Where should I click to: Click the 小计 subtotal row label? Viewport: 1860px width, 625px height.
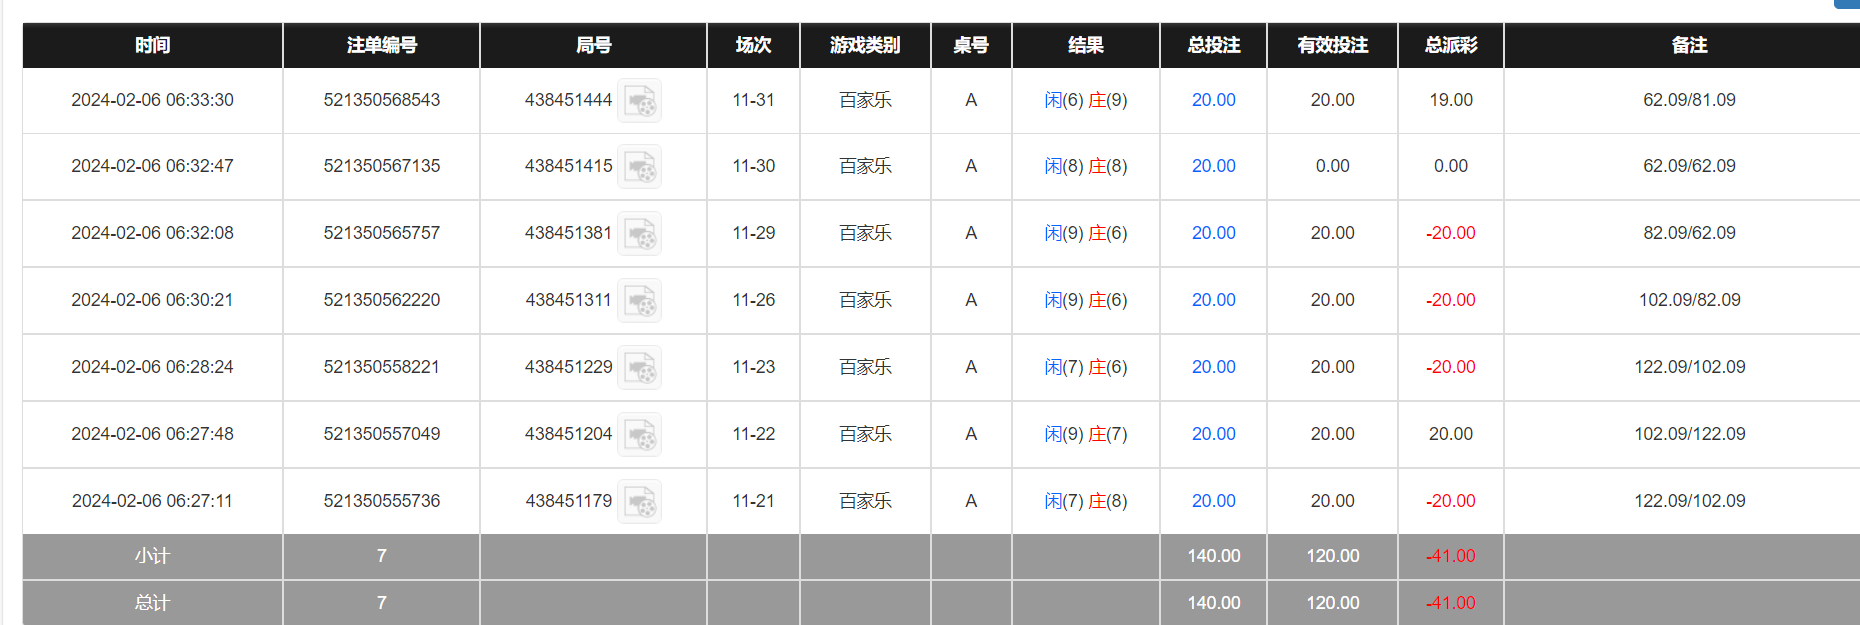152,556
